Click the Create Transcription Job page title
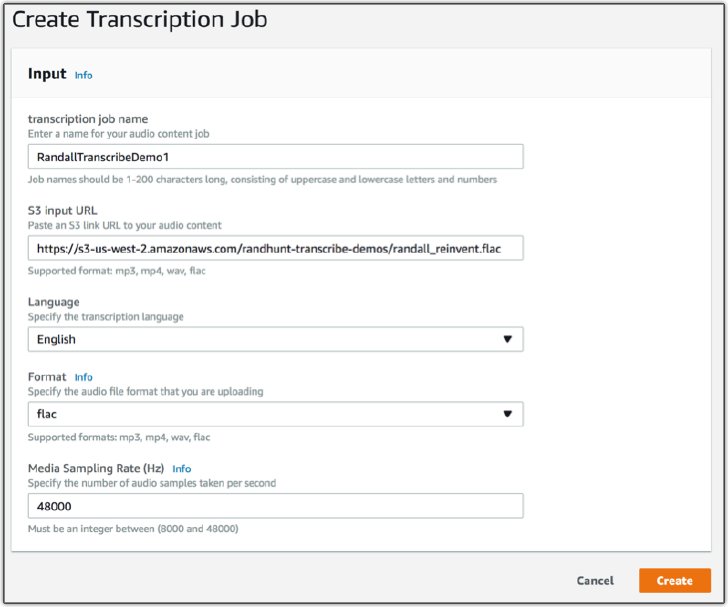Image resolution: width=728 pixels, height=607 pixels. (x=140, y=20)
